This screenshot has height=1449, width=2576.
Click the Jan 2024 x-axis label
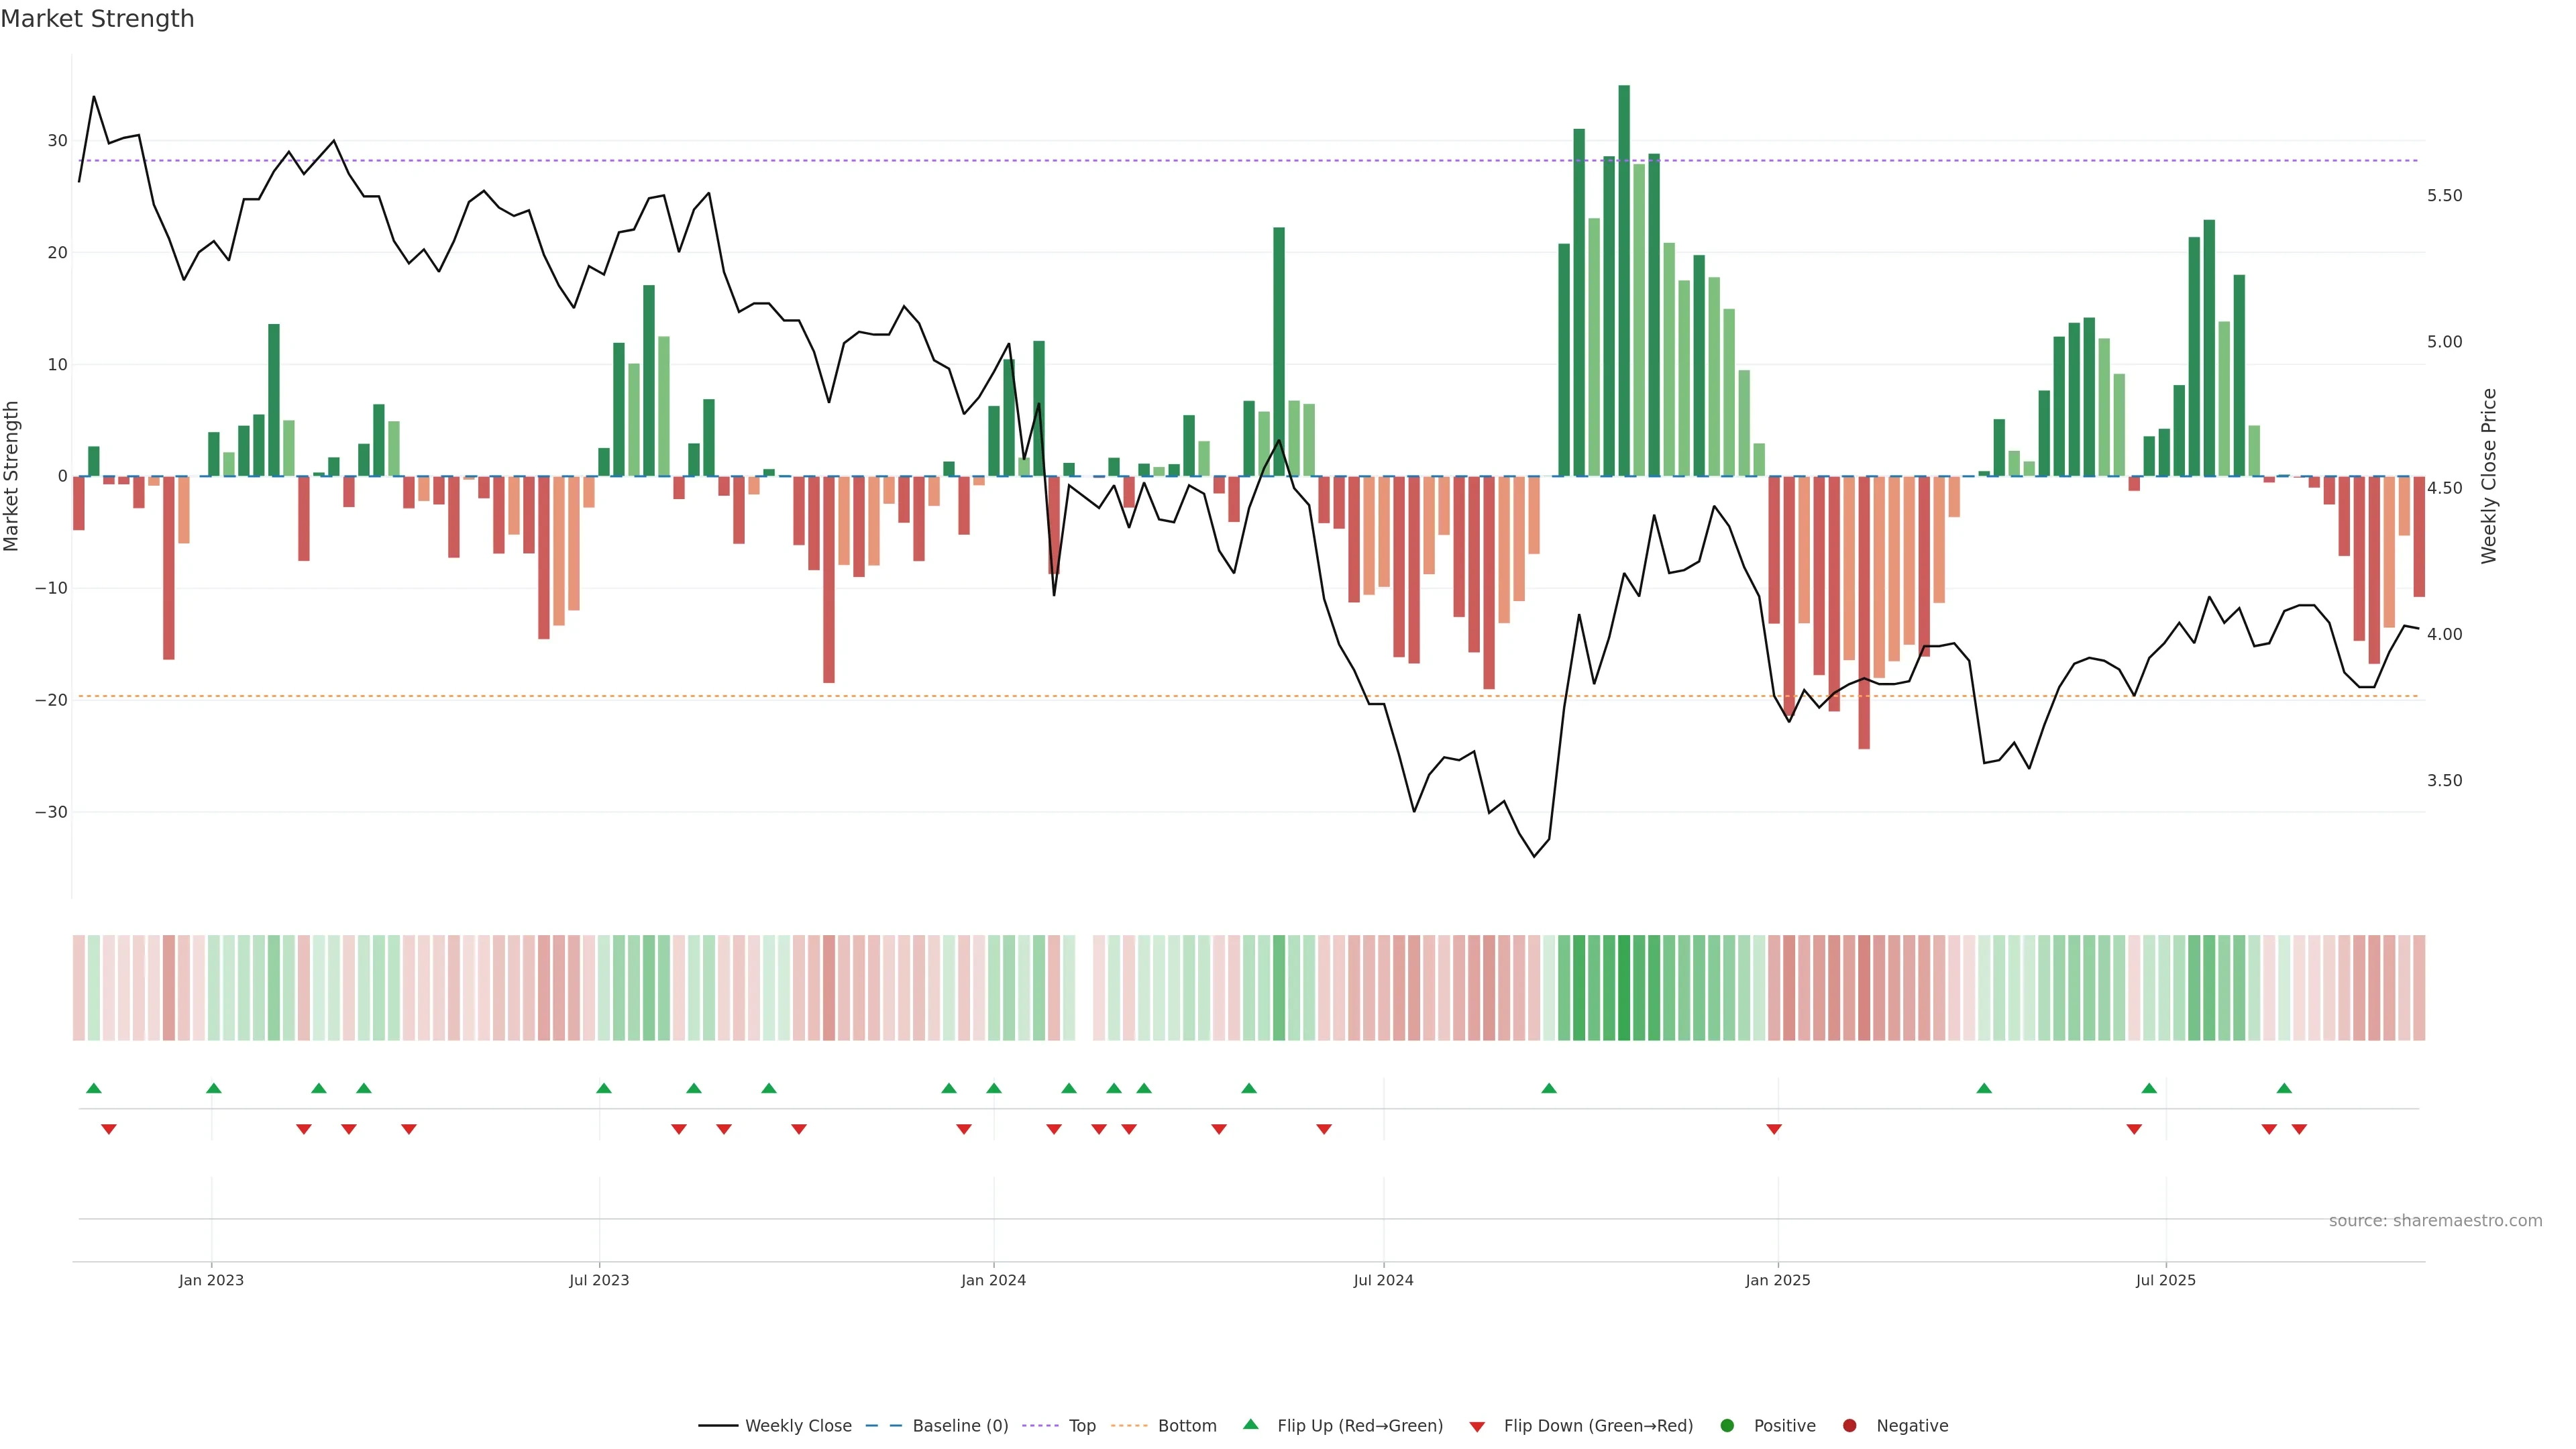tap(993, 1280)
